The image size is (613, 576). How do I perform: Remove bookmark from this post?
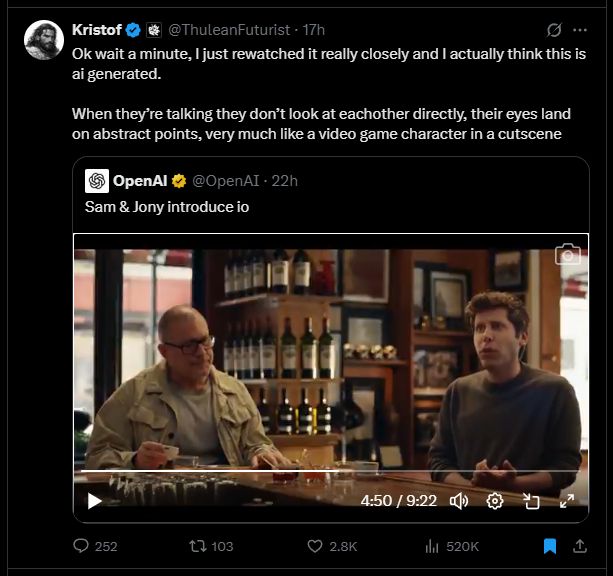click(549, 546)
